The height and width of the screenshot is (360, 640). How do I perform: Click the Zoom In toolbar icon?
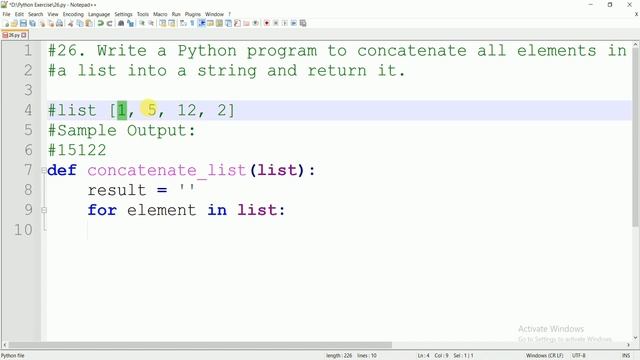tap(142, 23)
